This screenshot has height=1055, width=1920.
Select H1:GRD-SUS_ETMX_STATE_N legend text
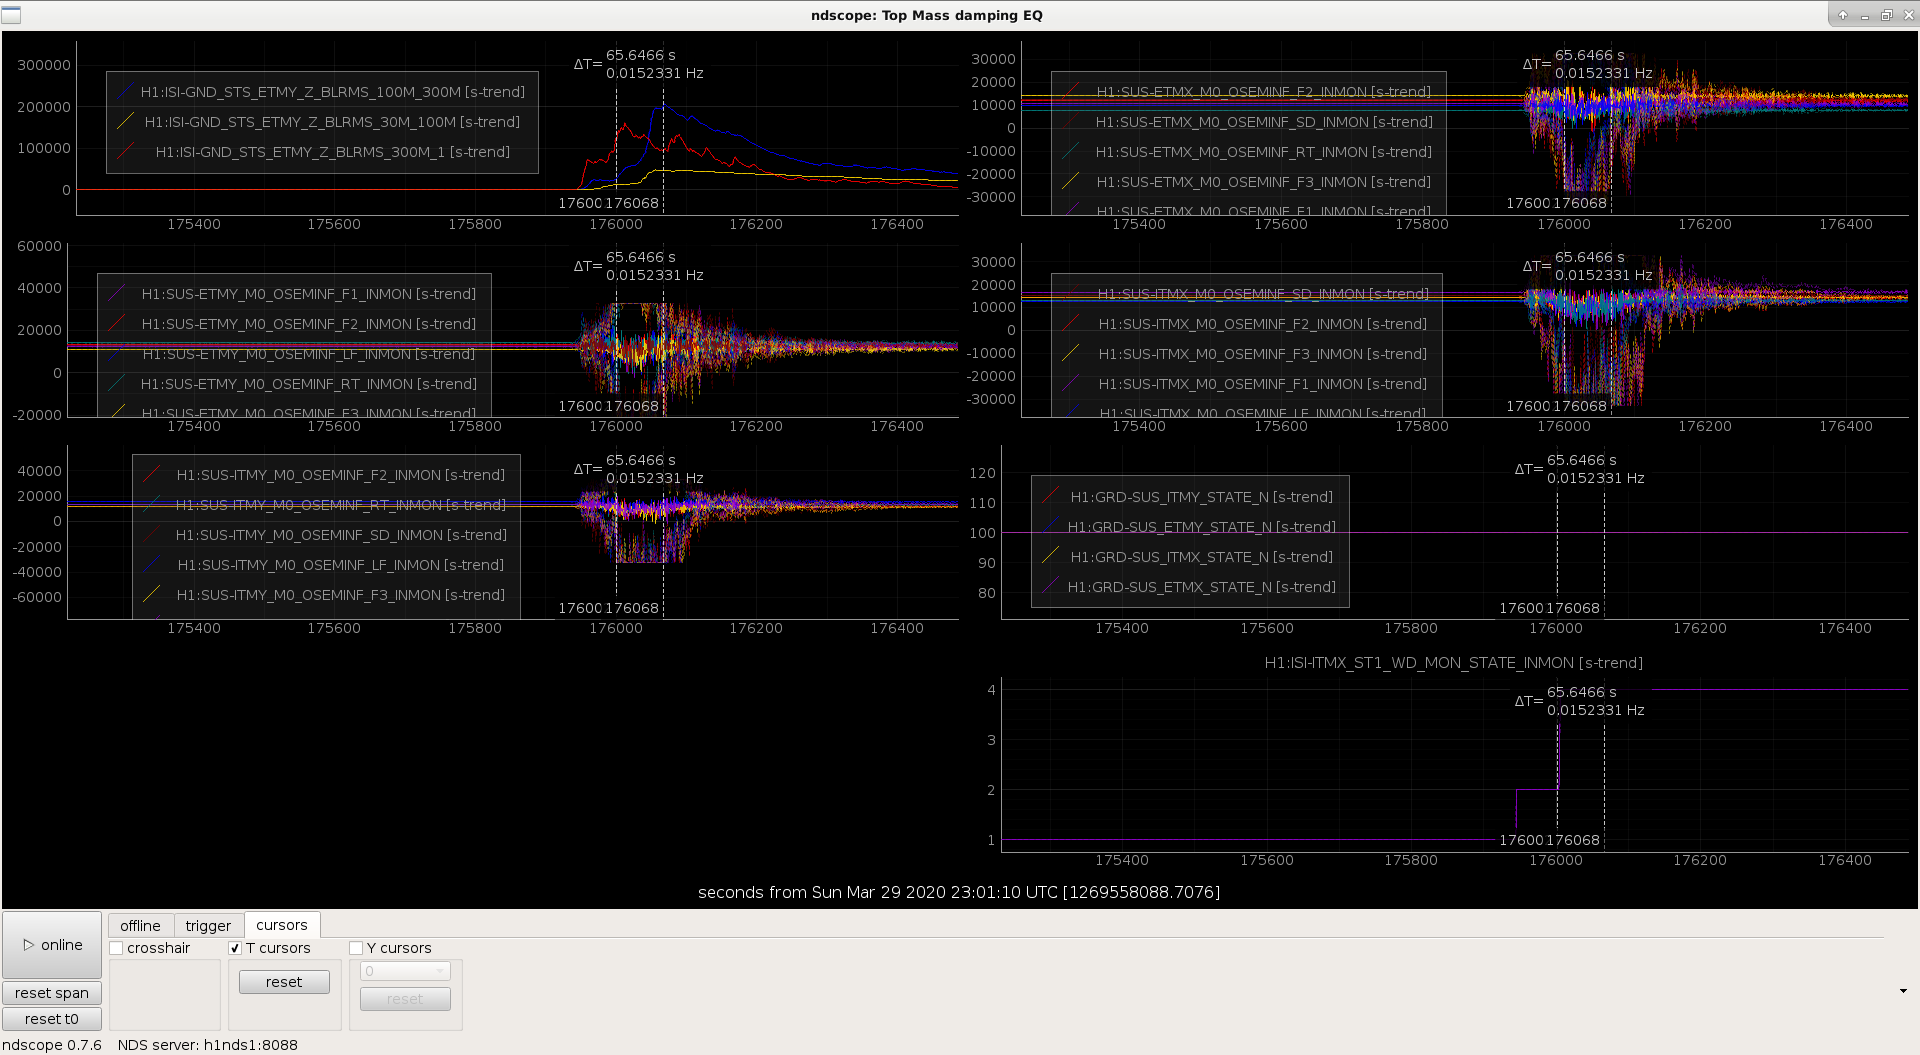coord(1202,587)
